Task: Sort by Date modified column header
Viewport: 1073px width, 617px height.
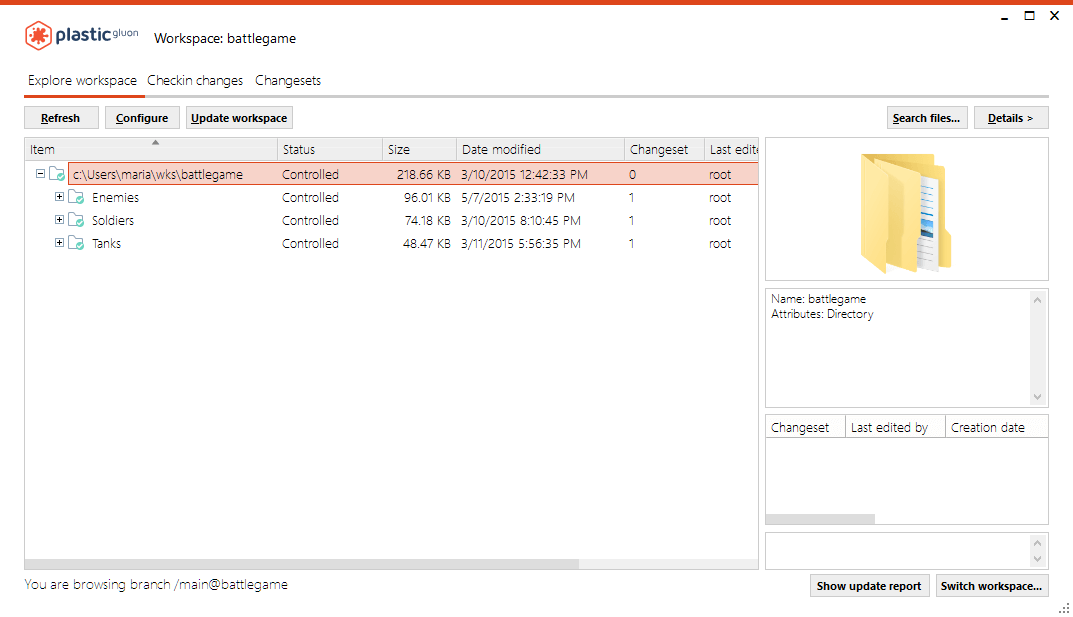Action: coord(540,149)
